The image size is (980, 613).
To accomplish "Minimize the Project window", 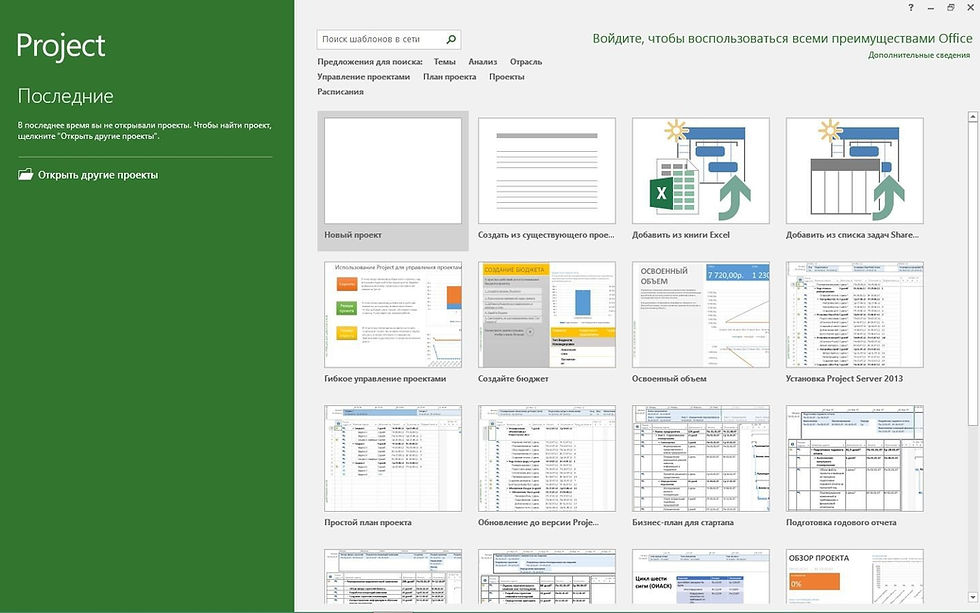I will (931, 7).
